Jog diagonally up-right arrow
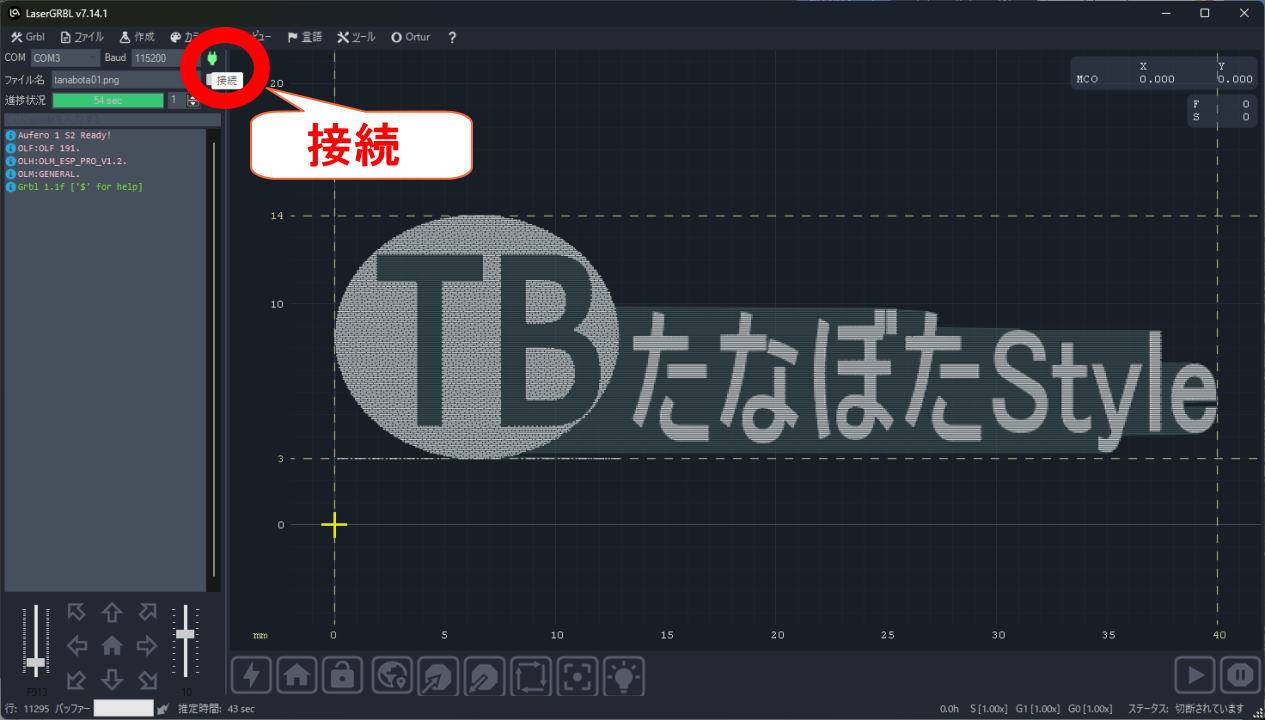 147,612
